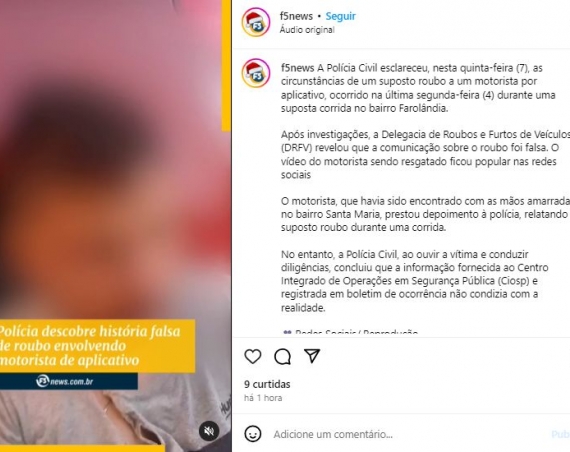Click f5news username in caption
This screenshot has height=452, width=570.
tap(297, 68)
